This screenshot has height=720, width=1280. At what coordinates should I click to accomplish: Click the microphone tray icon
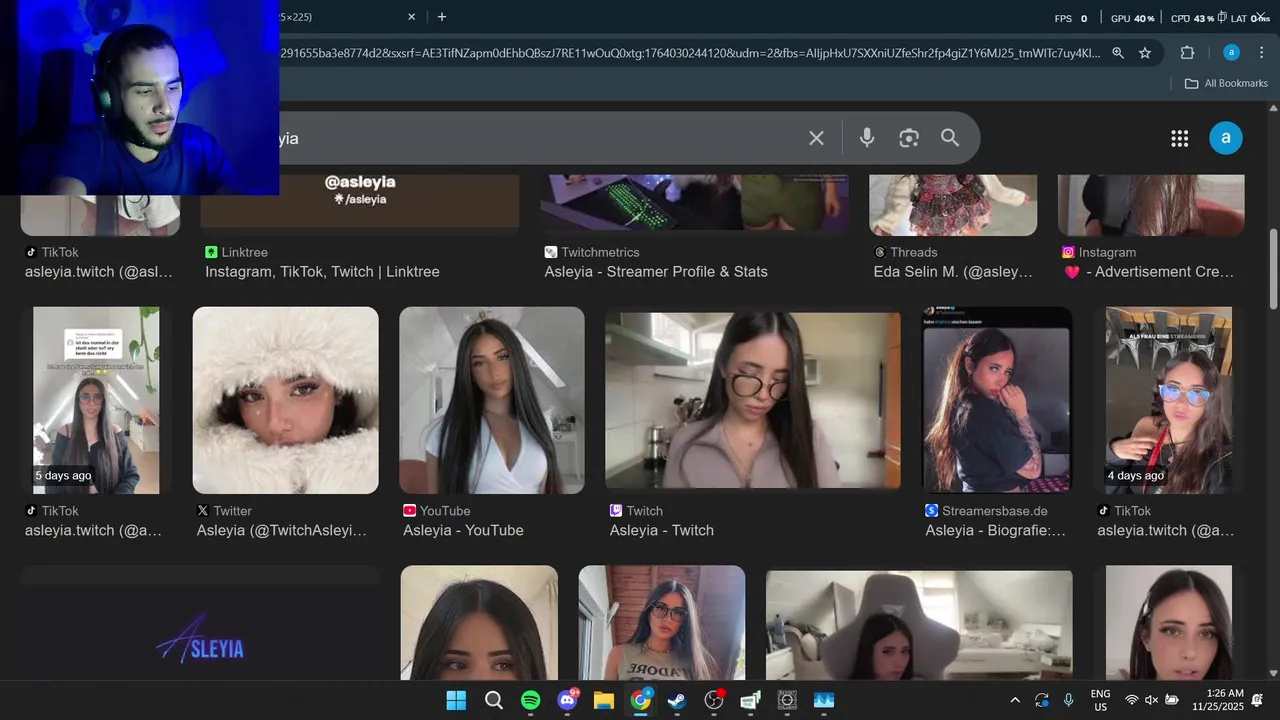[1069, 700]
